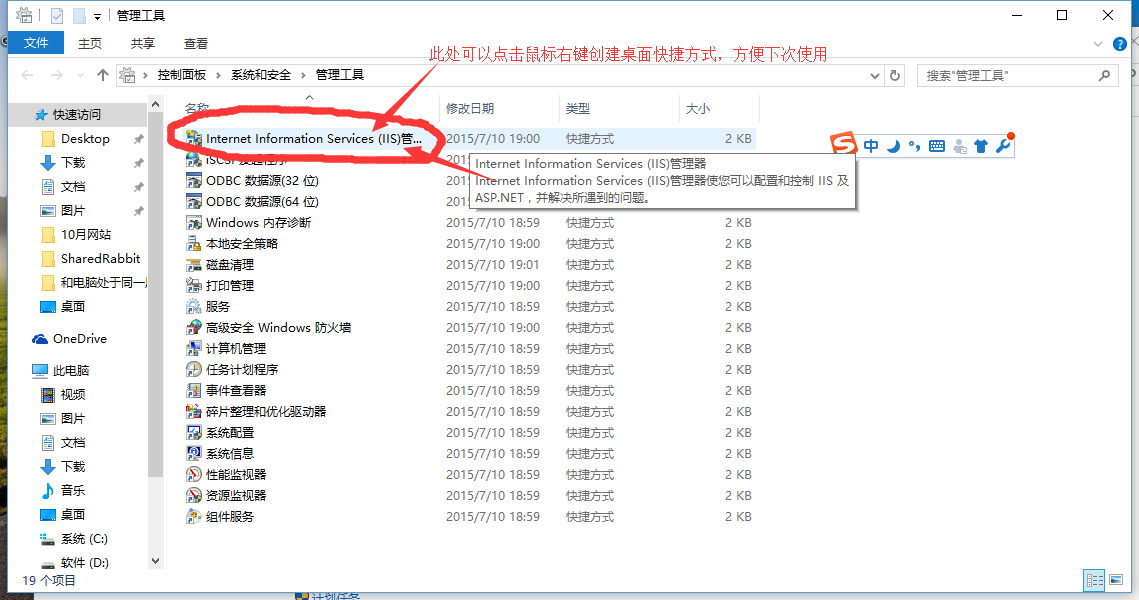Expand the ribbon with the chevron

pyautogui.click(x=1098, y=44)
